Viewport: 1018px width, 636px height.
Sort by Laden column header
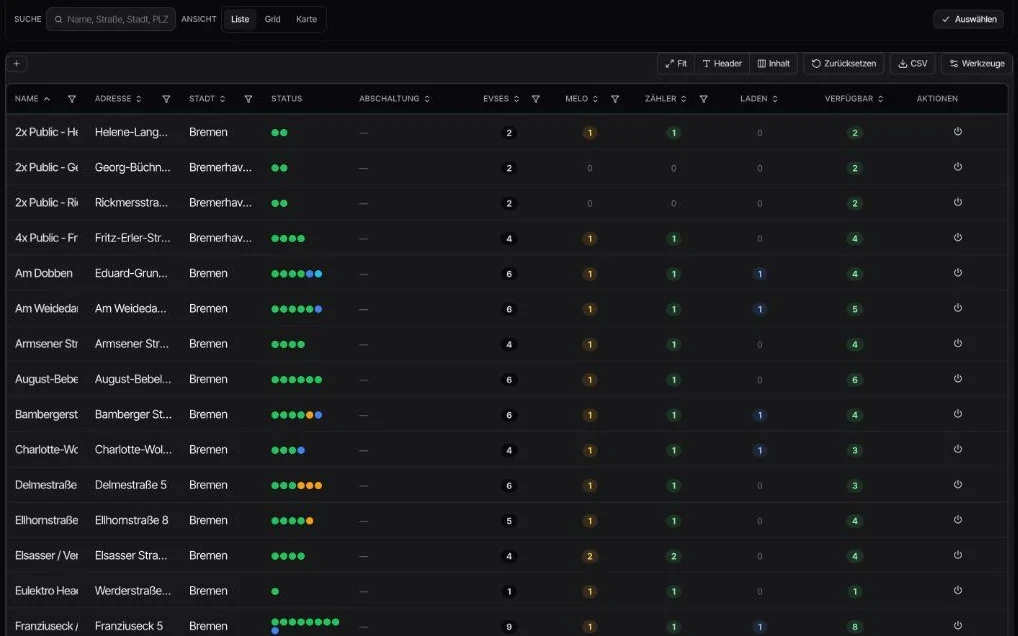click(x=759, y=99)
